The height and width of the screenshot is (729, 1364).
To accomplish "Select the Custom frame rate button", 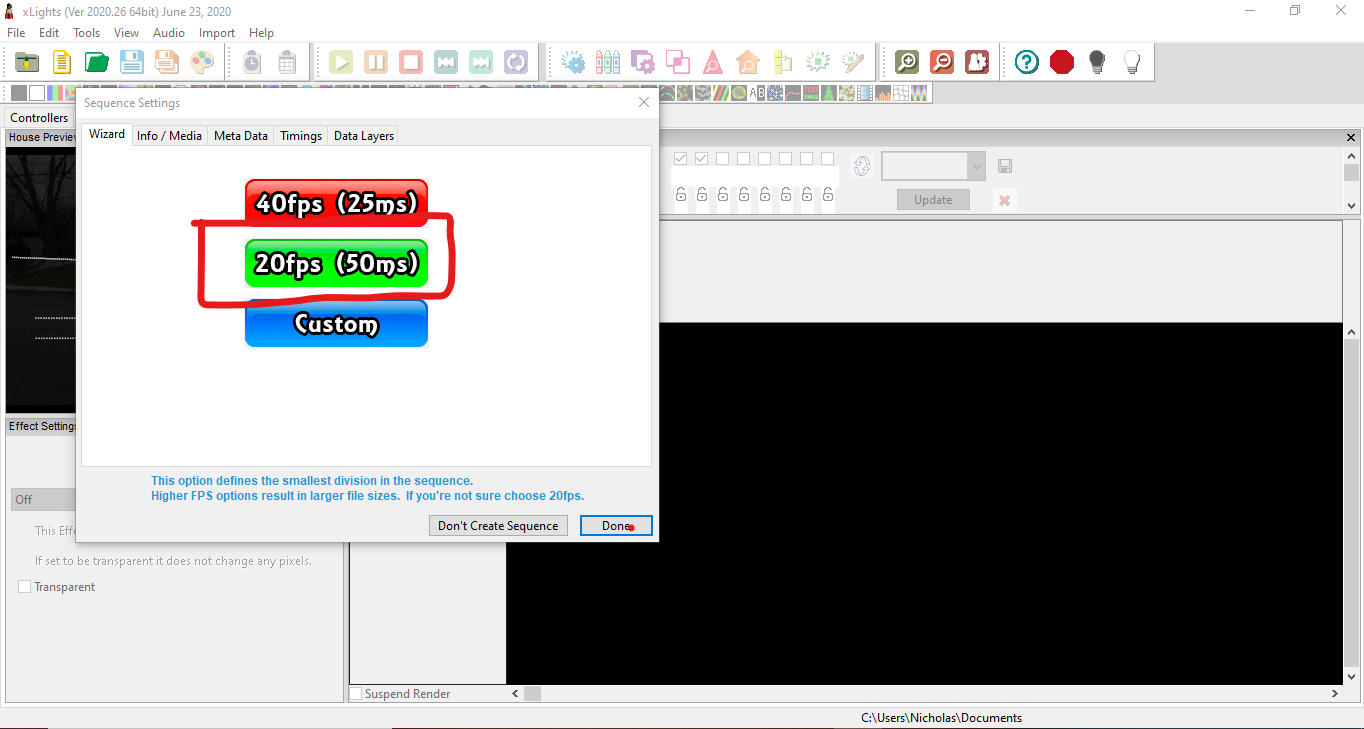I will 336,323.
